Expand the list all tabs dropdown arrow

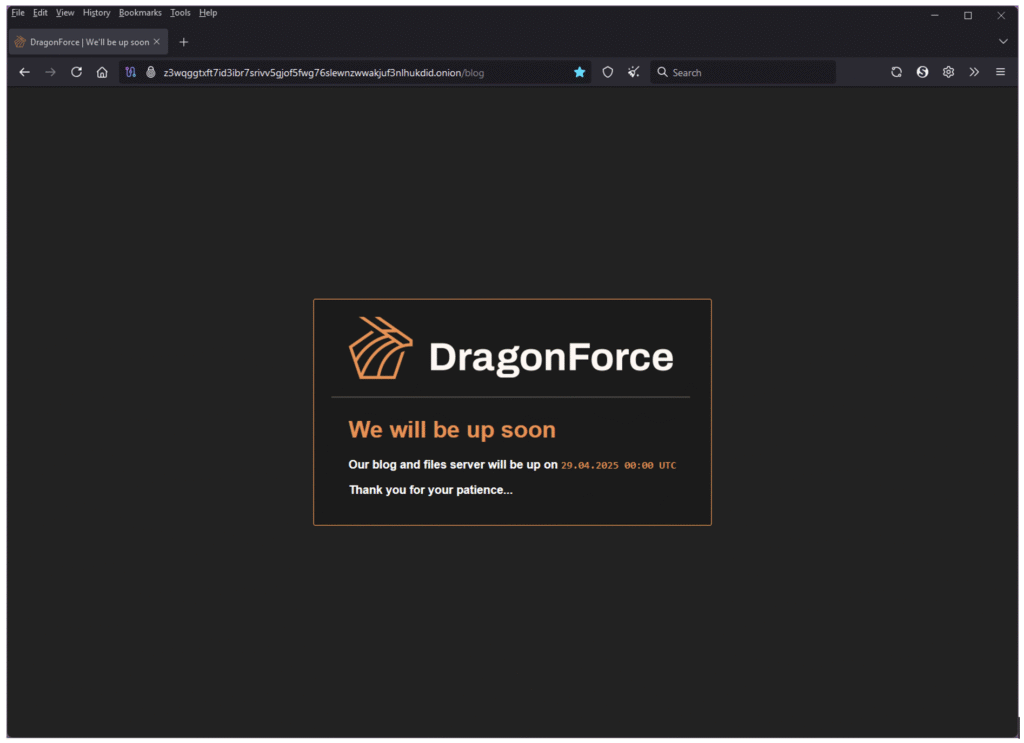(1003, 42)
